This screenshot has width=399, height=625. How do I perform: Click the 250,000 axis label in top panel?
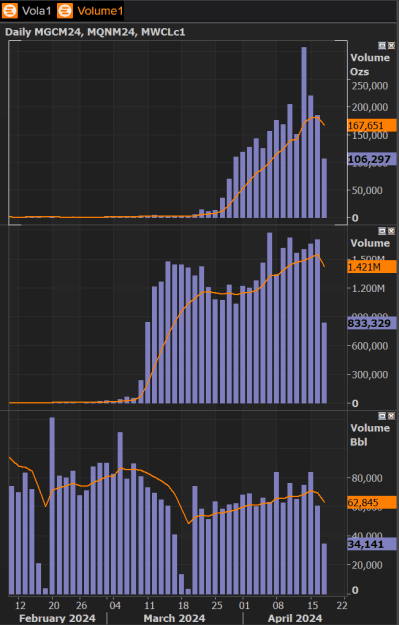(x=370, y=86)
